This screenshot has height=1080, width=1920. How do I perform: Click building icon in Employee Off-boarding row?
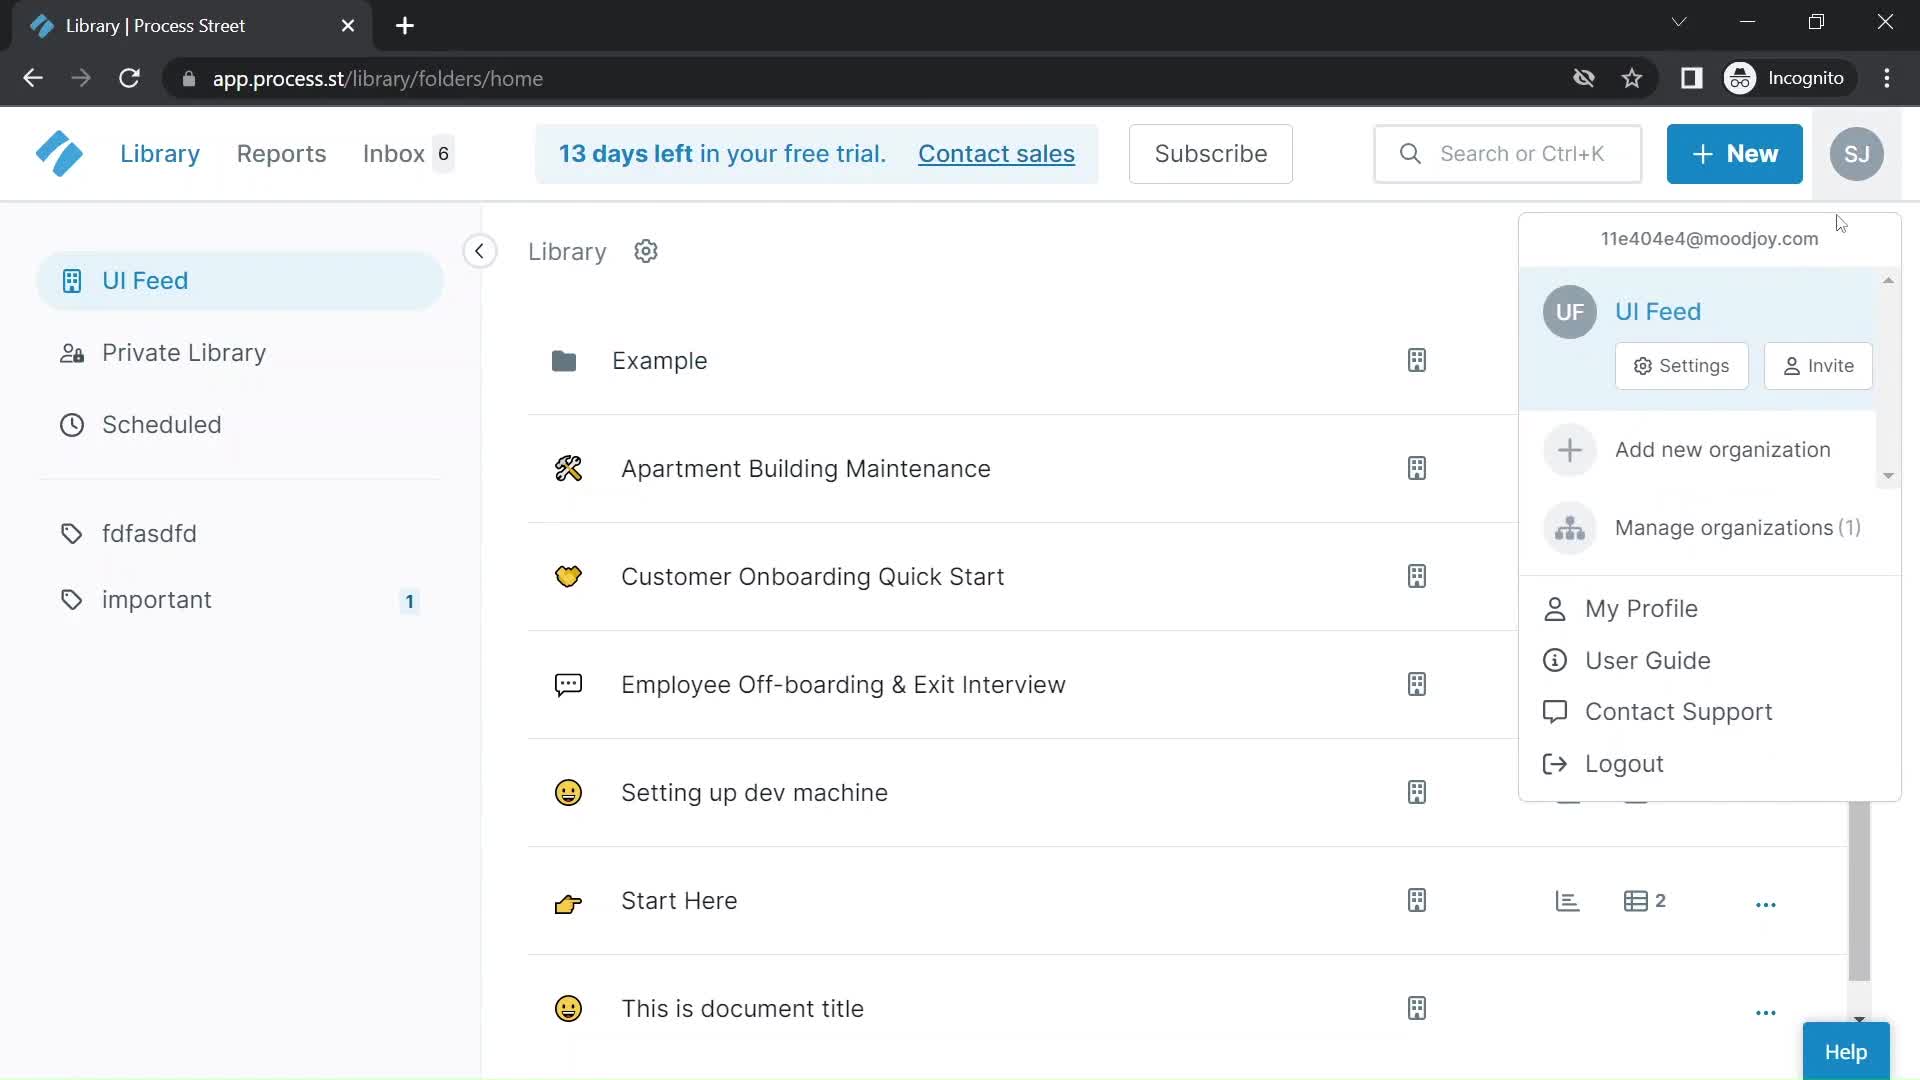pos(1417,684)
